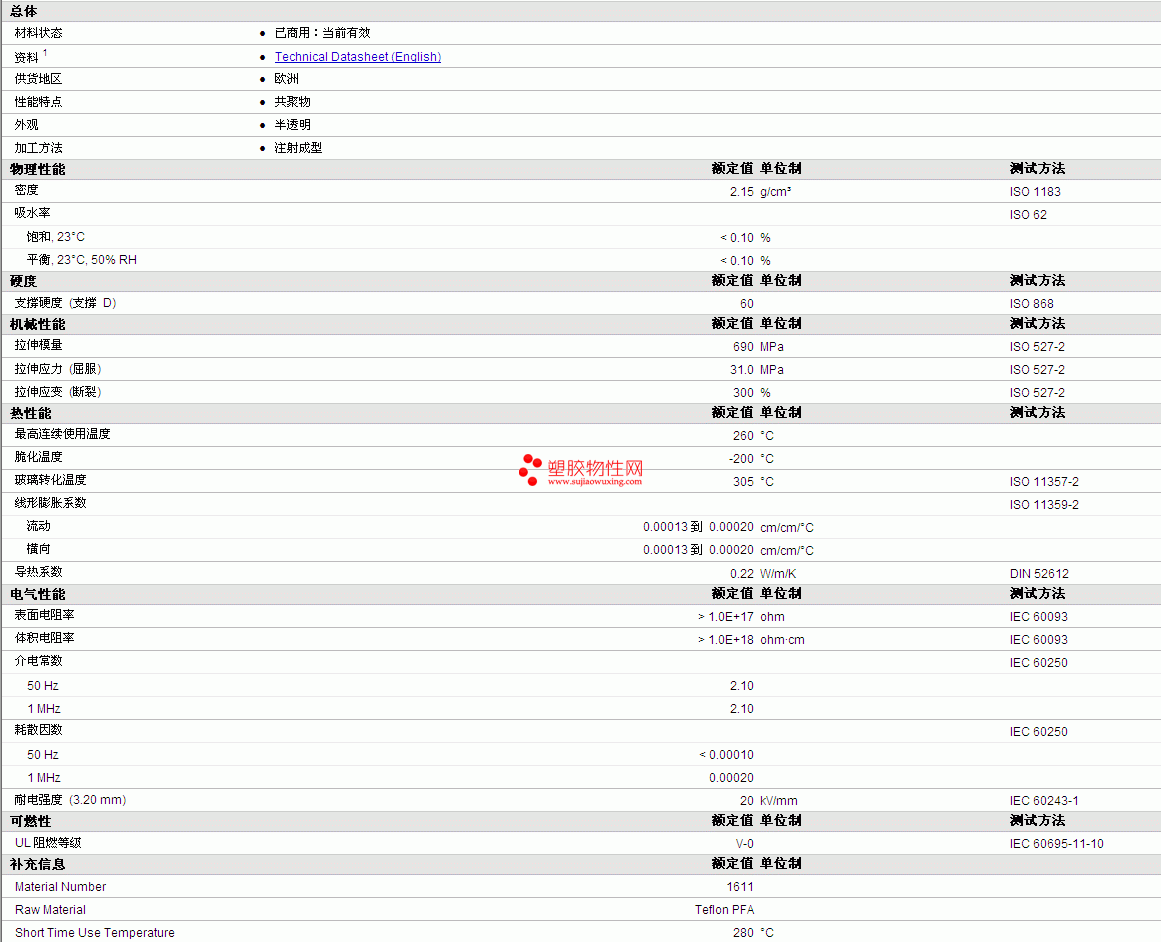Image resolution: width=1161 pixels, height=942 pixels.
Task: Select the surface resistivity value 1.0E+17
Action: pyautogui.click(x=731, y=617)
